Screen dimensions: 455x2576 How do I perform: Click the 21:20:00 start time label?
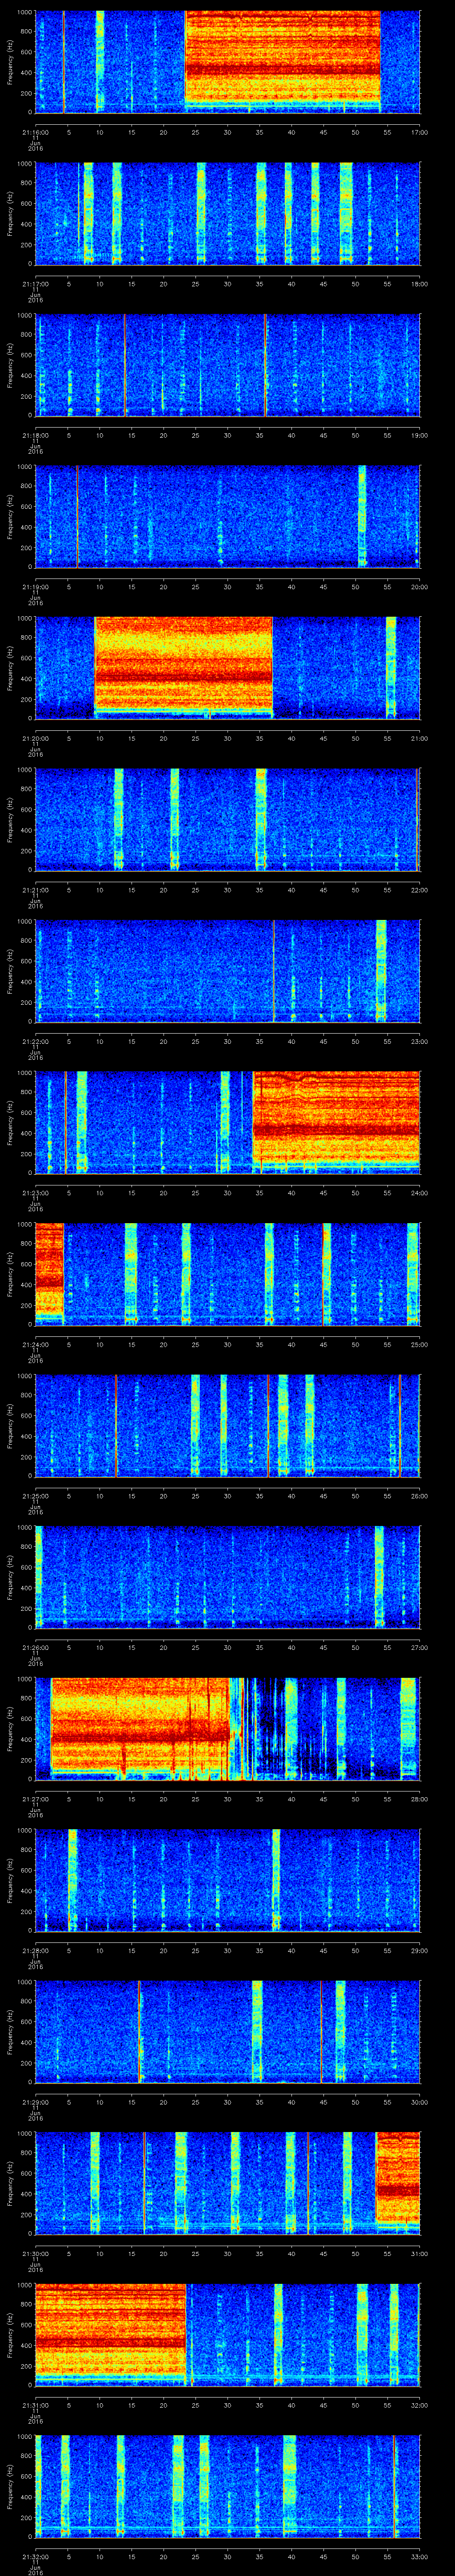[x=35, y=738]
